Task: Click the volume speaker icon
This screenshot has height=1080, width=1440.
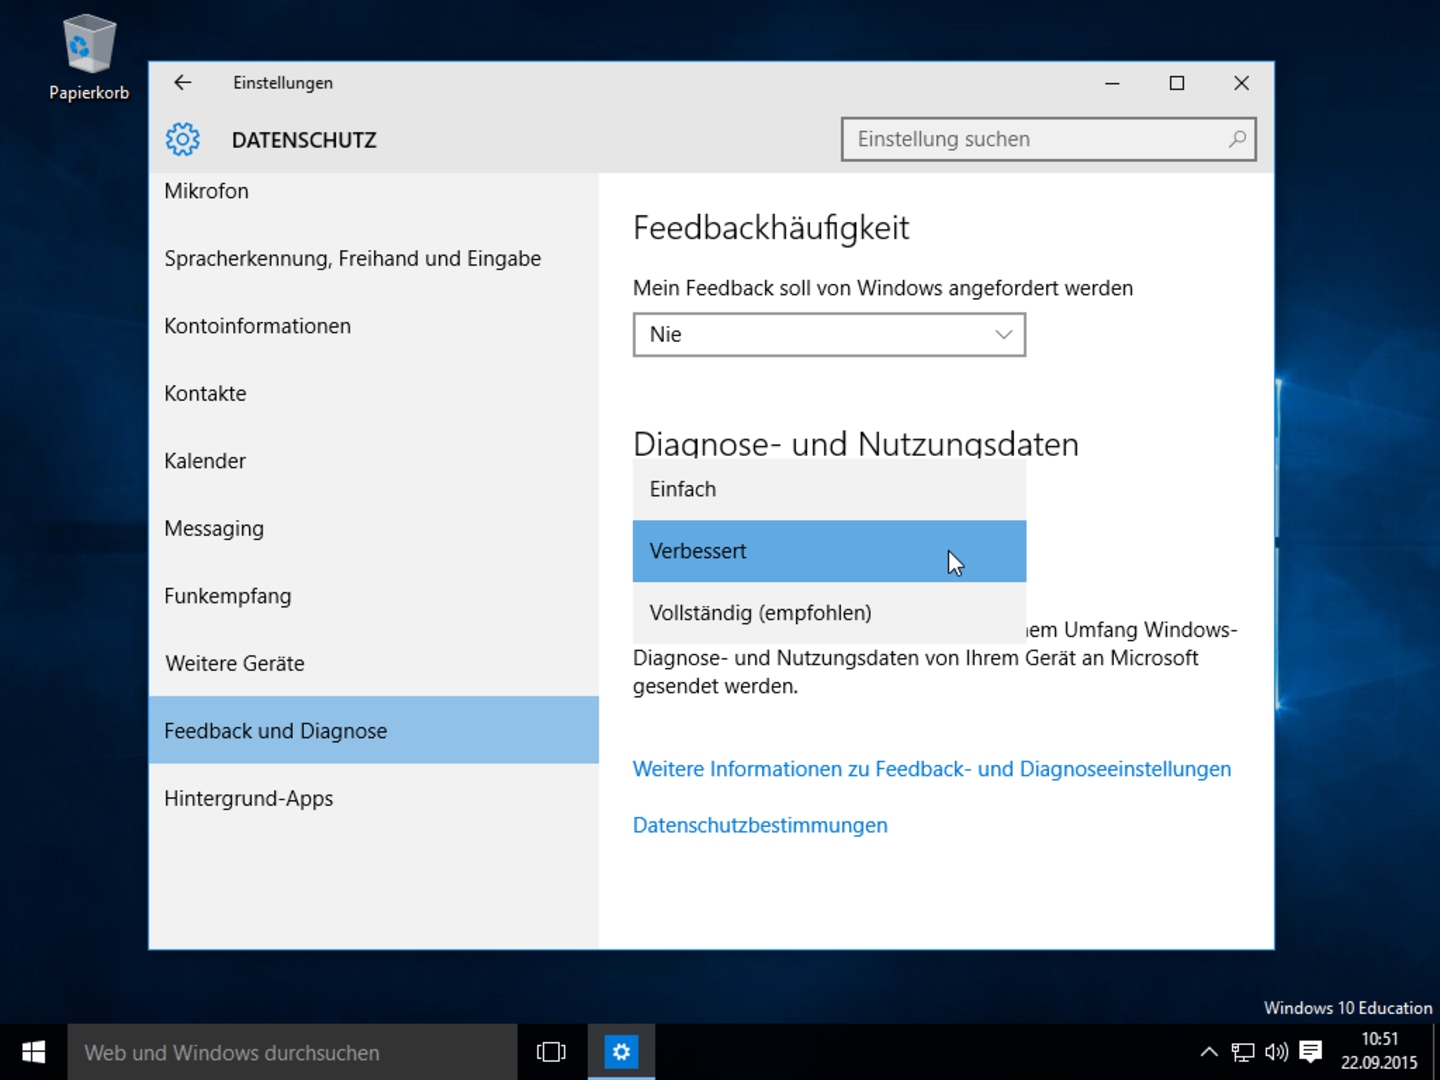Action: (1276, 1052)
